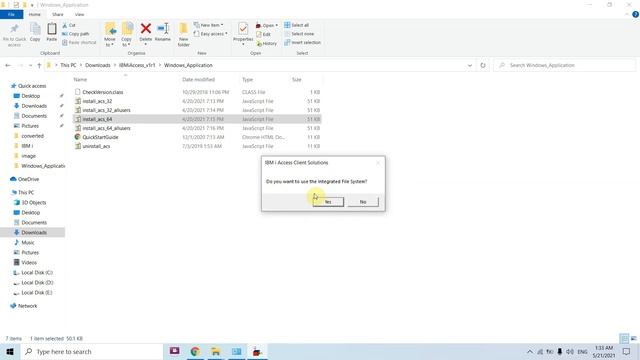Click History in the Open group
640x360 pixels.
267,43
